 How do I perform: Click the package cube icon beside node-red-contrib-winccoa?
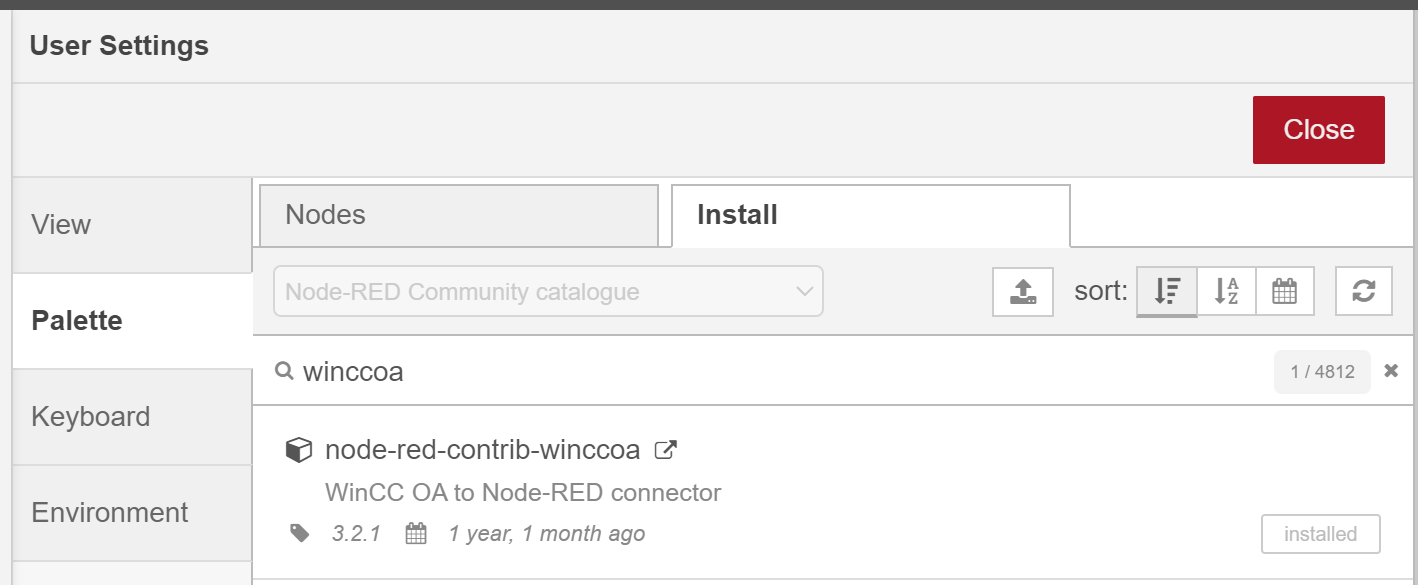pos(298,451)
